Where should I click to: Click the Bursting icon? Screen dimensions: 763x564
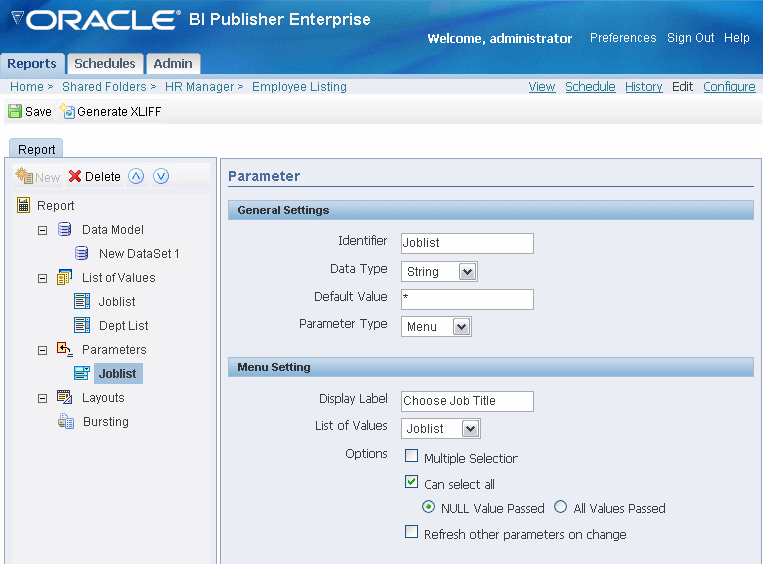pyautogui.click(x=66, y=421)
